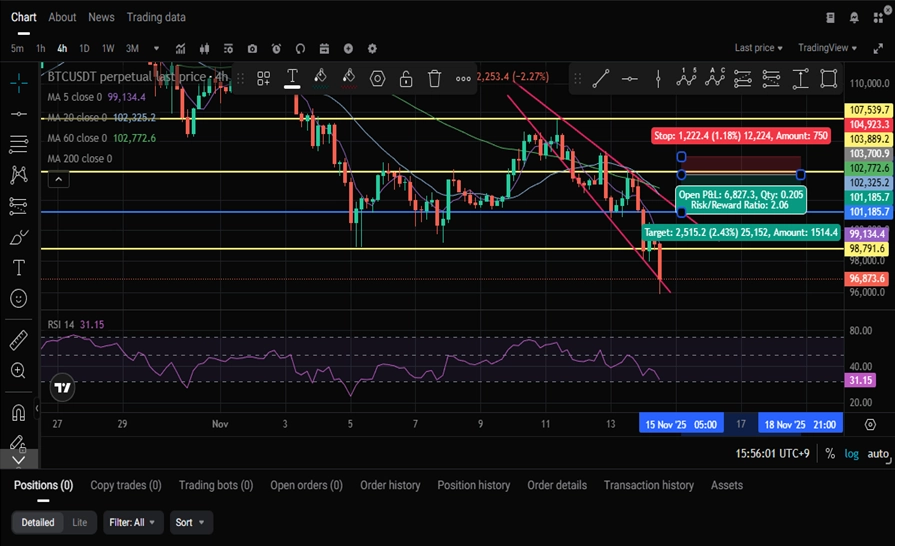
Task: Select the crosshair cursor tool
Action: coord(18,83)
